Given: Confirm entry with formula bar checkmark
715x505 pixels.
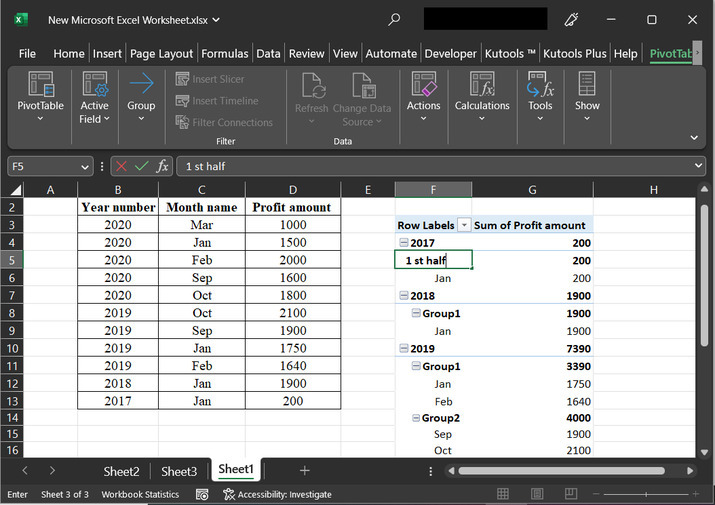Looking at the screenshot, I should click(x=141, y=166).
